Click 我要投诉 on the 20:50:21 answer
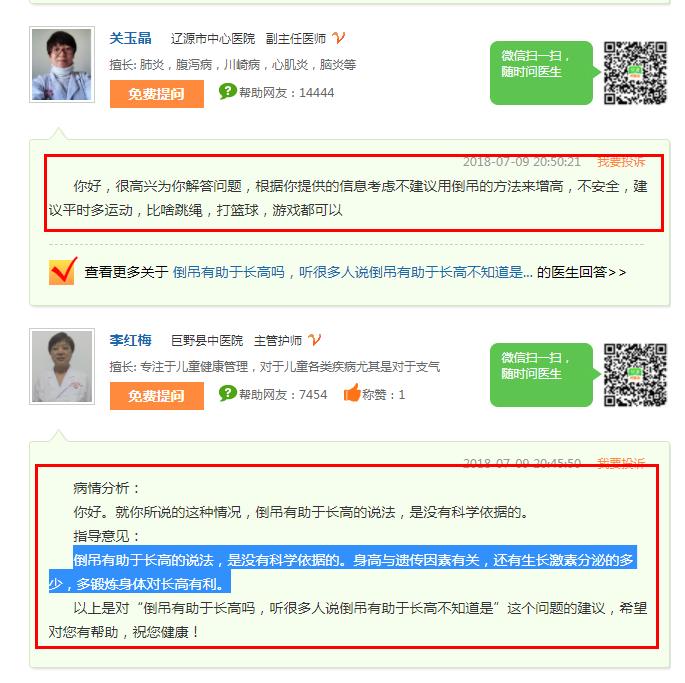This screenshot has width=685, height=683. click(x=621, y=162)
